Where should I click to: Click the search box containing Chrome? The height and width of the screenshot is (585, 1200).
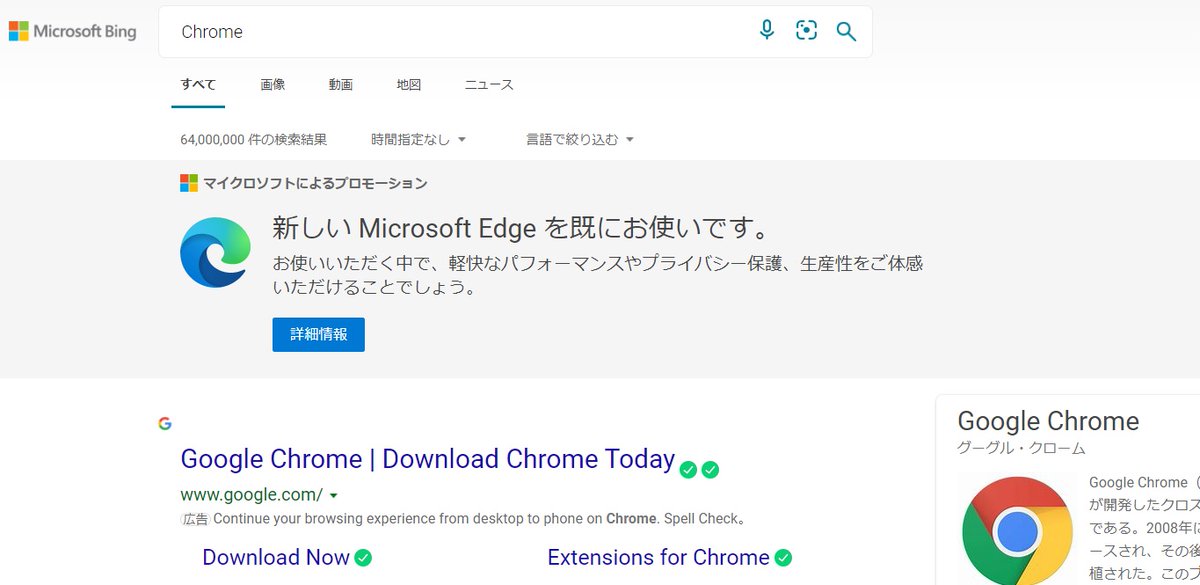coord(460,32)
